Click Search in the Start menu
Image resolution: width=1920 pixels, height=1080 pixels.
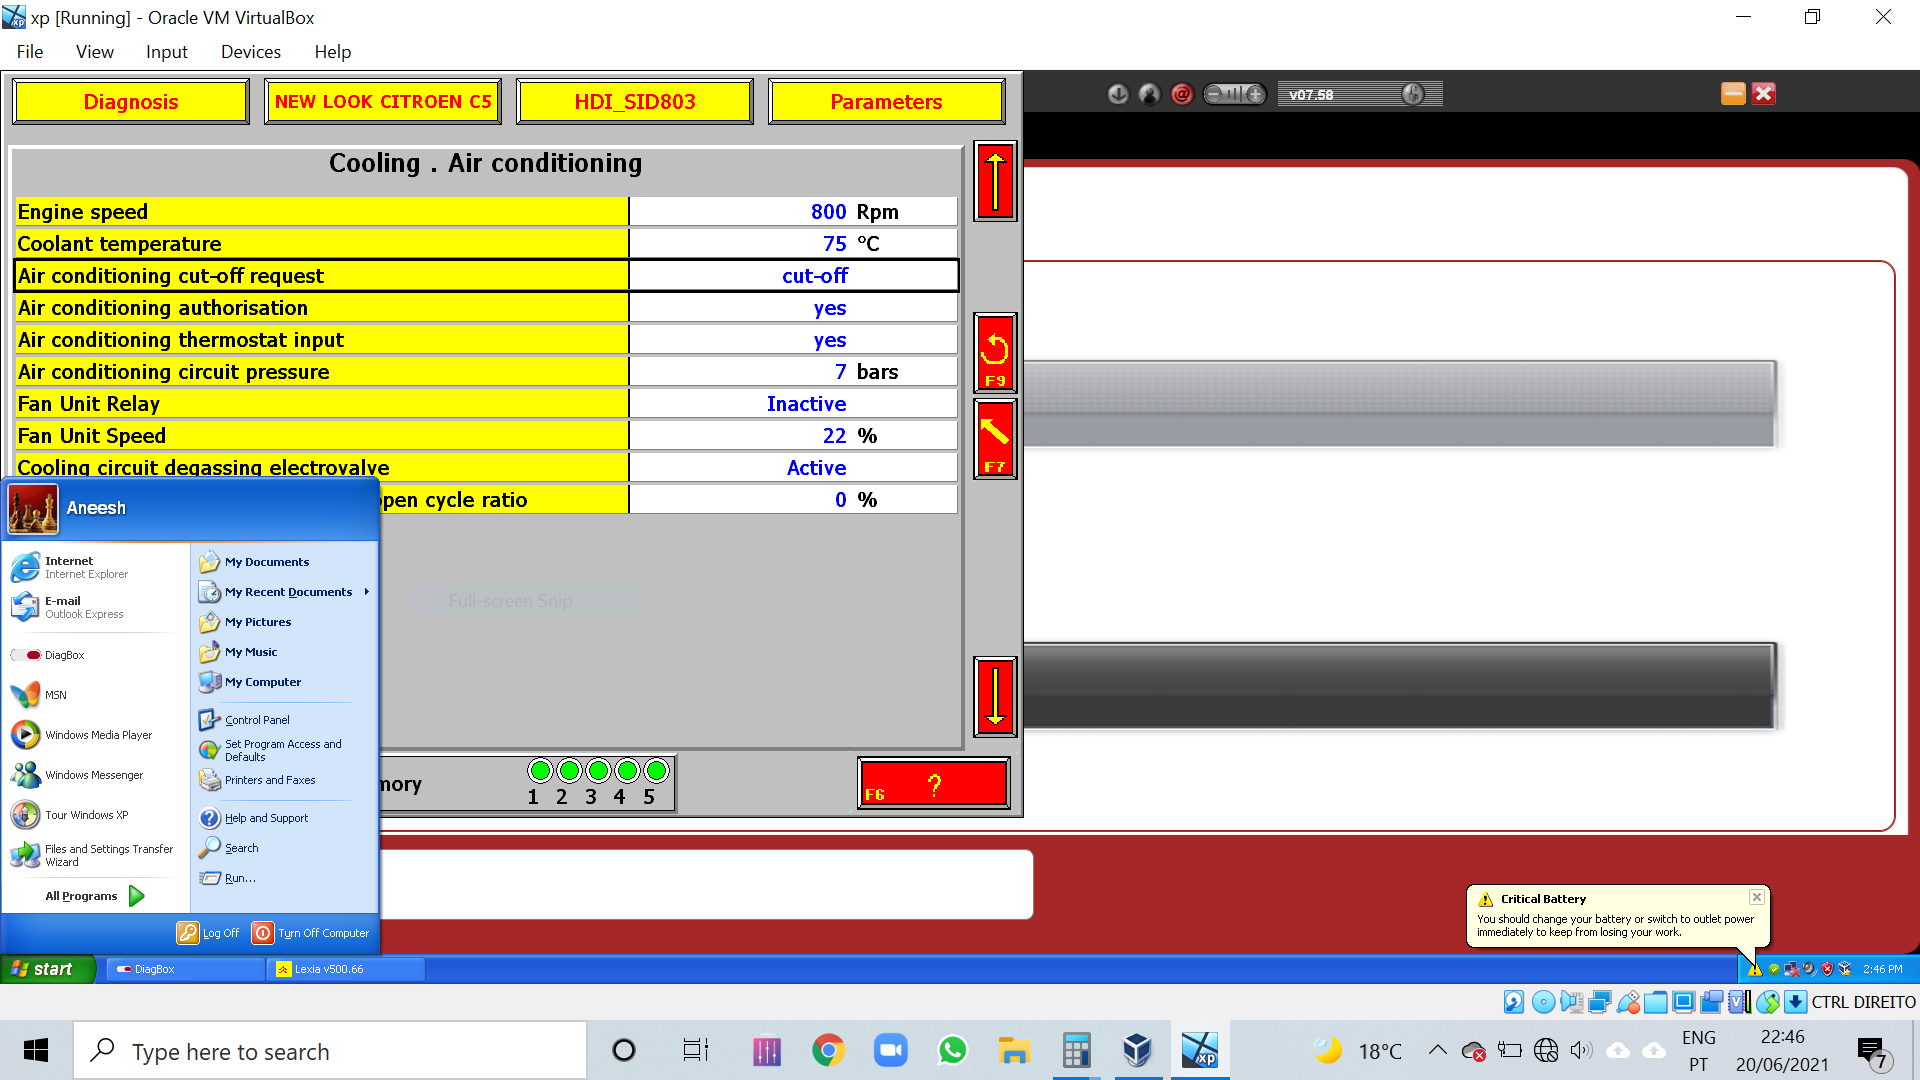tap(284, 848)
